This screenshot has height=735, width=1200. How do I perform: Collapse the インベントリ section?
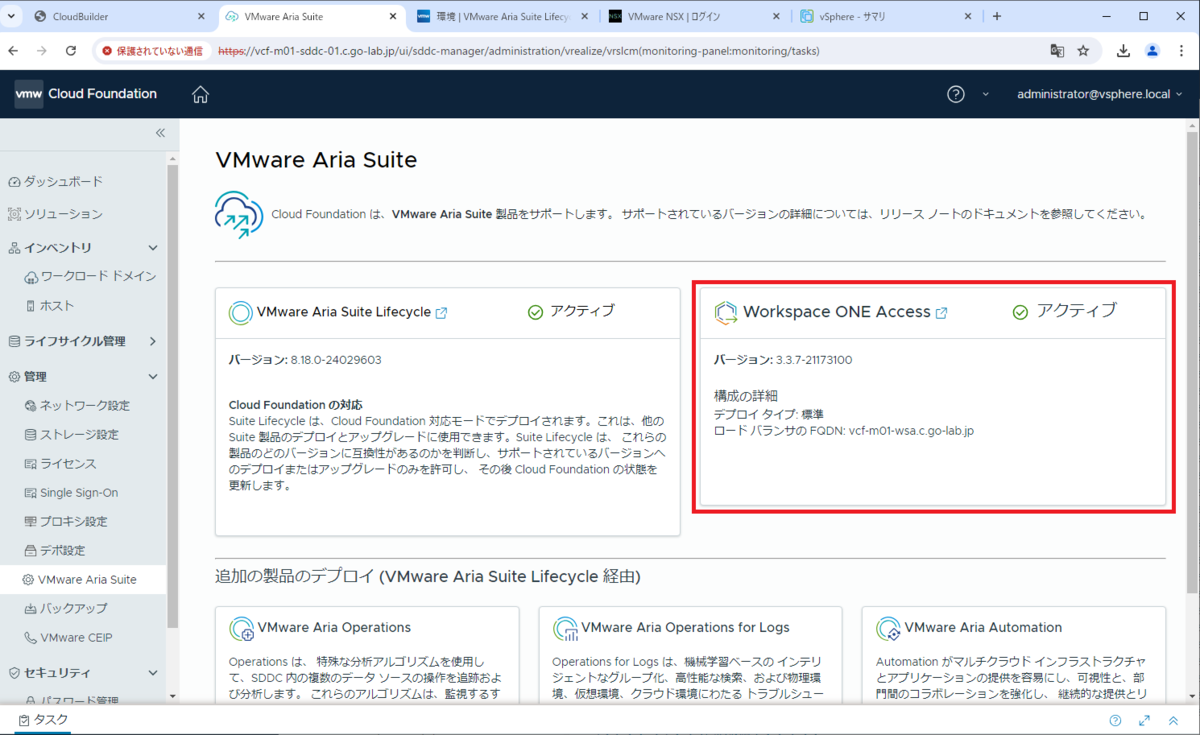coord(153,247)
